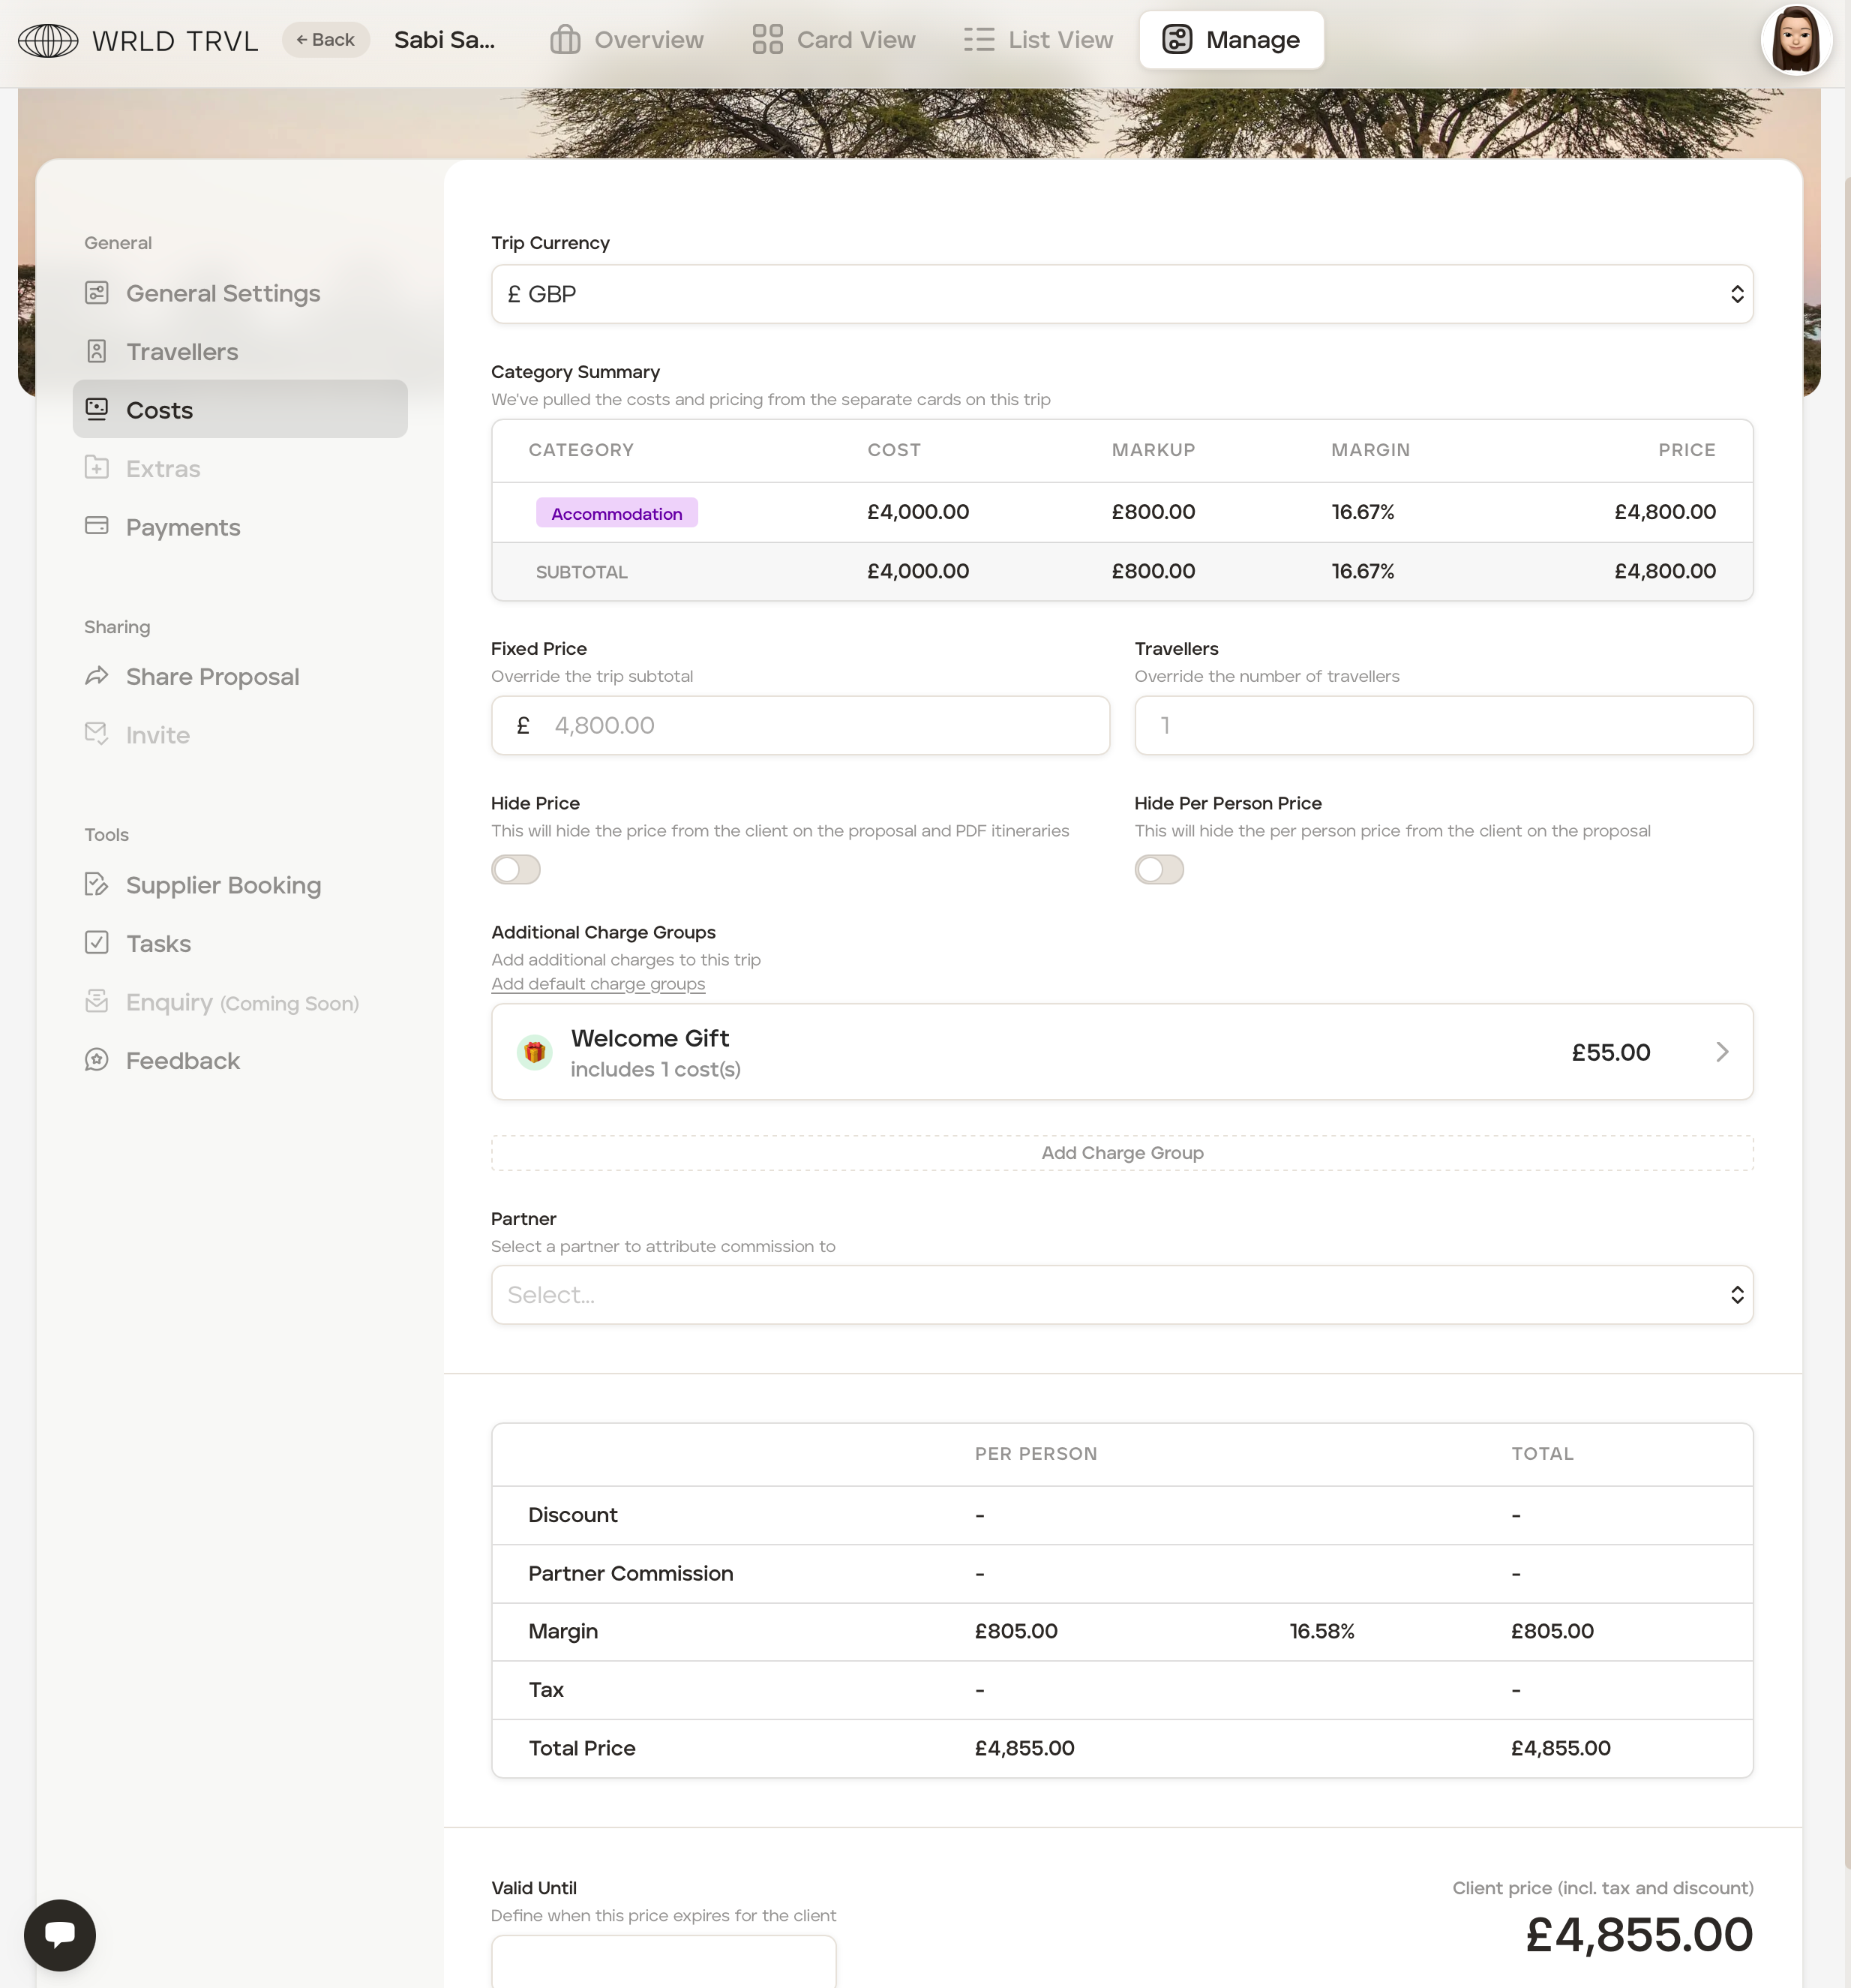The image size is (1851, 1988).
Task: Click the Add Charge Group button
Action: (x=1121, y=1153)
